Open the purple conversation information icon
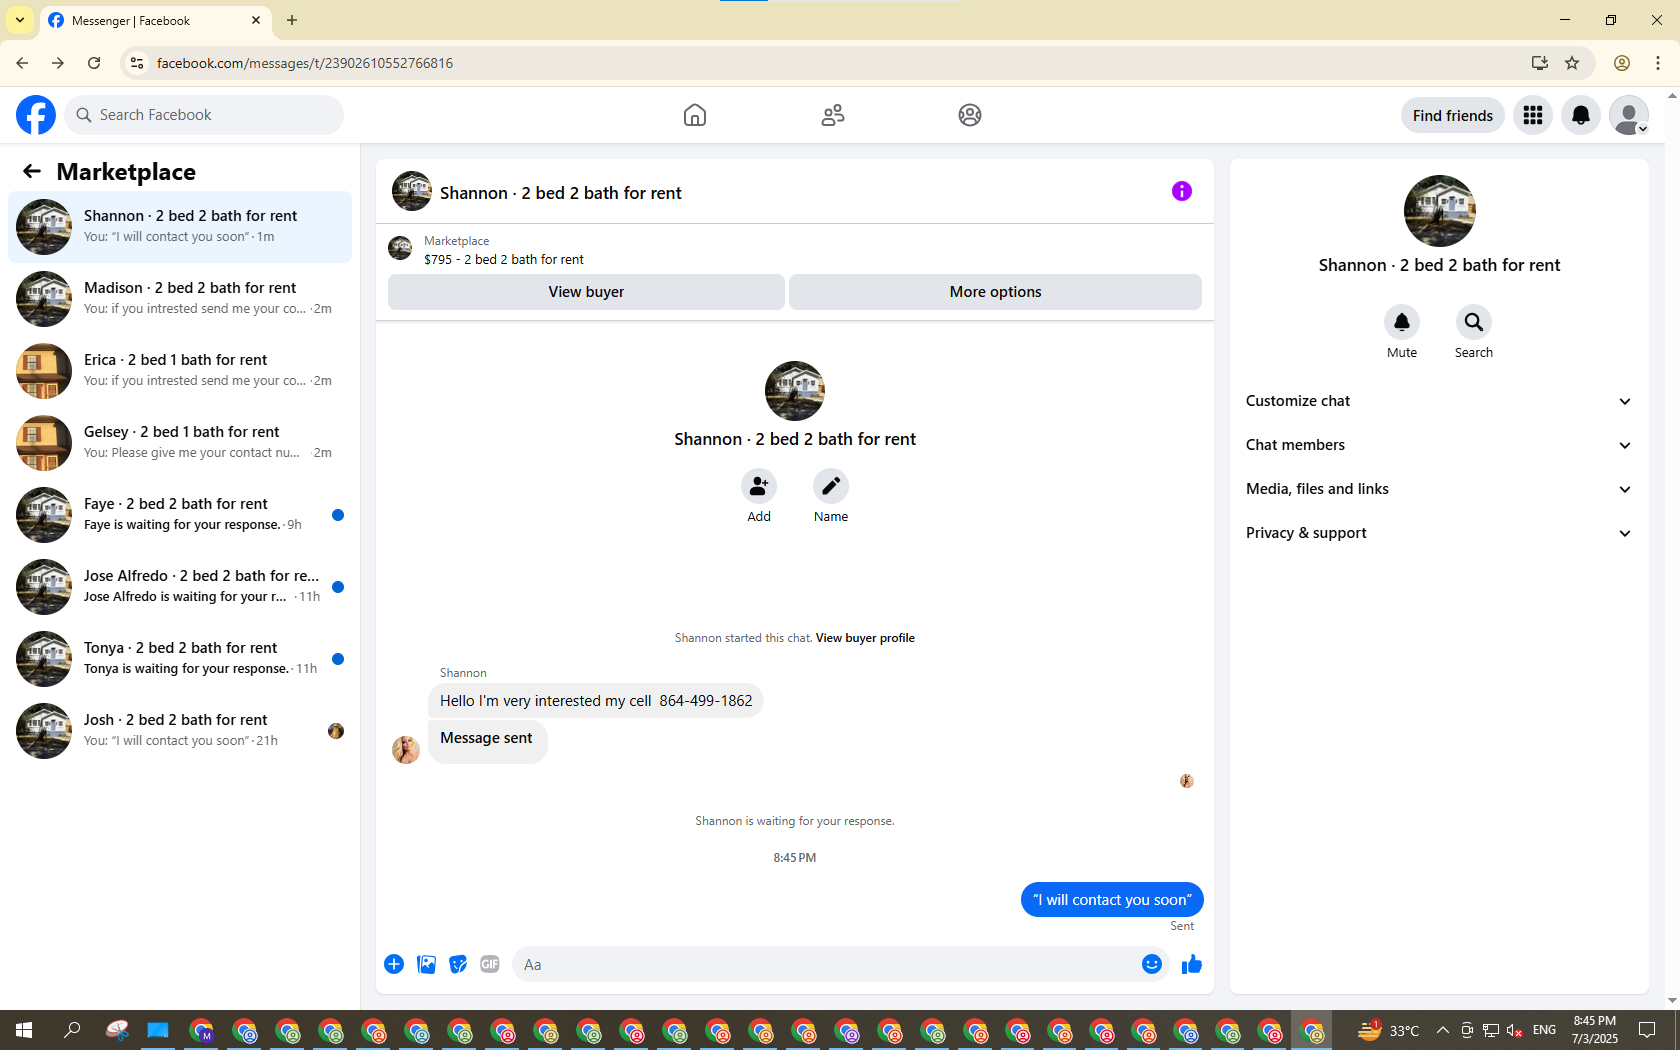Image resolution: width=1680 pixels, height=1050 pixels. [1182, 191]
